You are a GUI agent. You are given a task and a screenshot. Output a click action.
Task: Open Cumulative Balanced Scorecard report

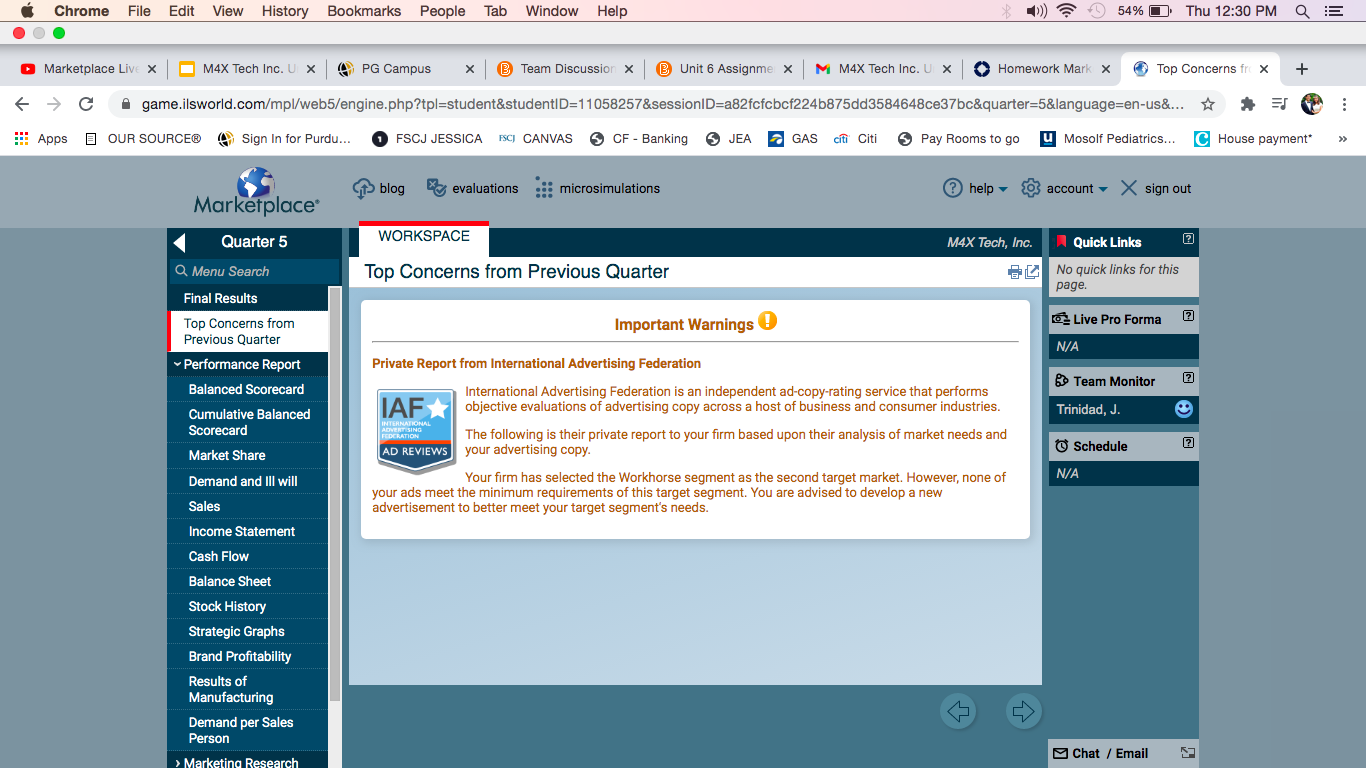[x=248, y=422]
